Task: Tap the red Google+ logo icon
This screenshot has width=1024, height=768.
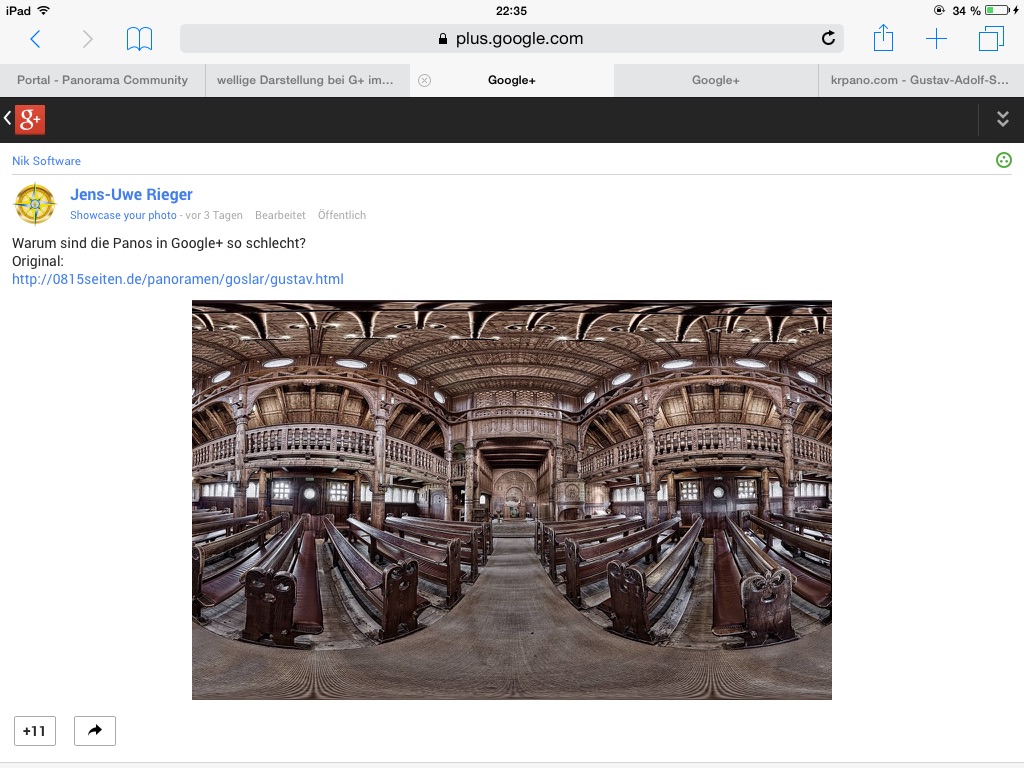Action: [x=30, y=120]
